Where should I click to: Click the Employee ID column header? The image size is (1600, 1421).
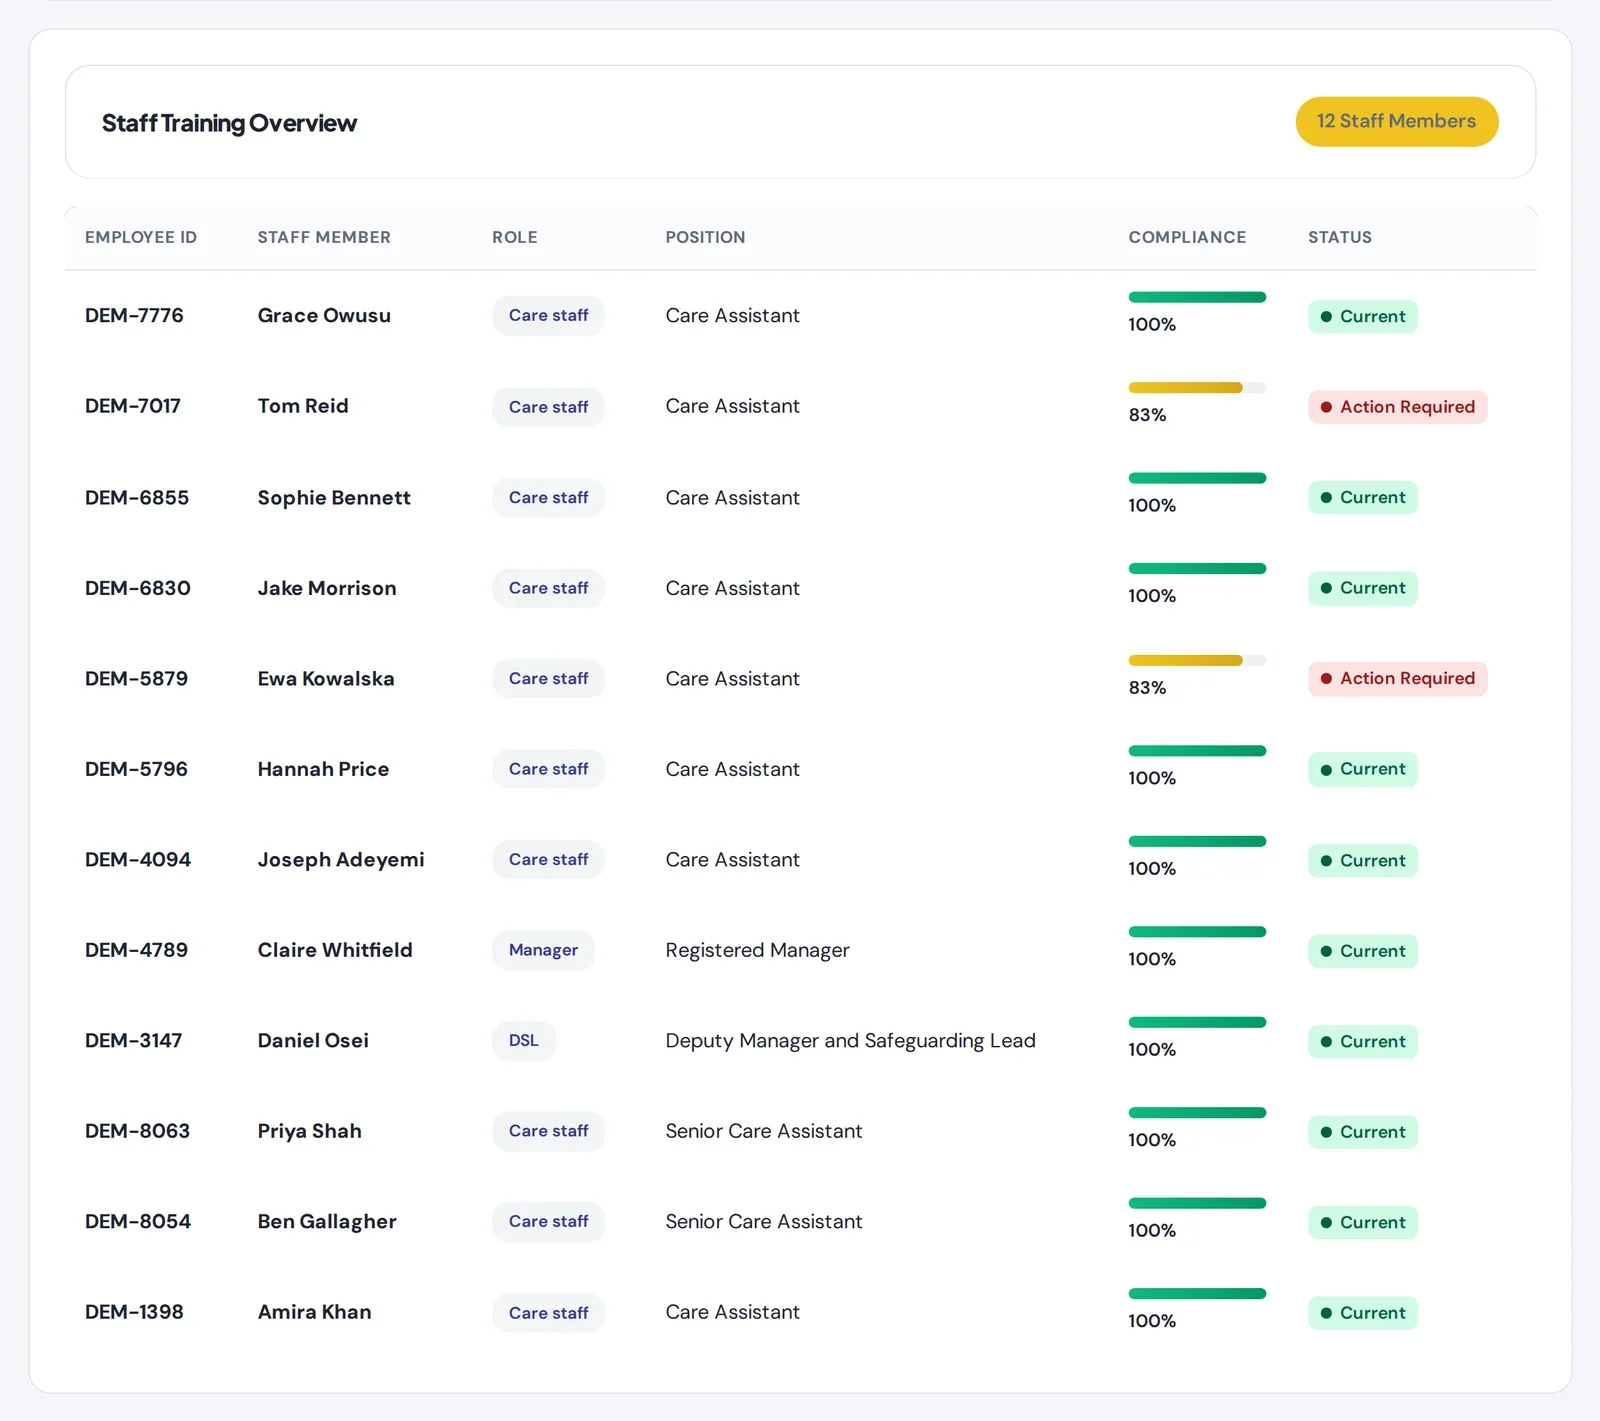click(x=141, y=237)
